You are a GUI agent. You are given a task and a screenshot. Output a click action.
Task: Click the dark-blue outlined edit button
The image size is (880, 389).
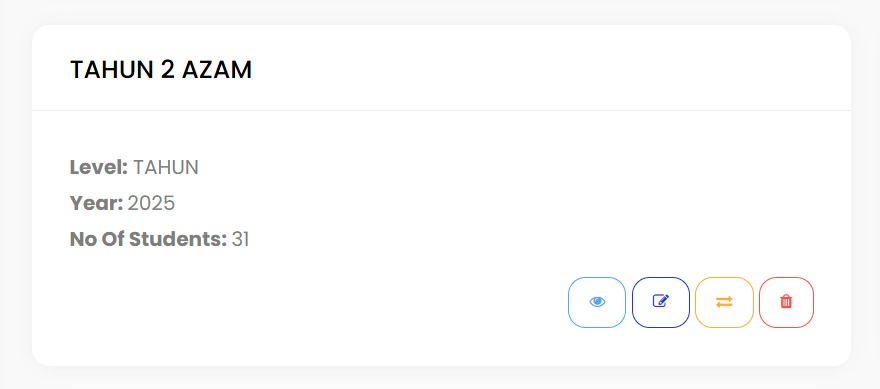coord(661,302)
